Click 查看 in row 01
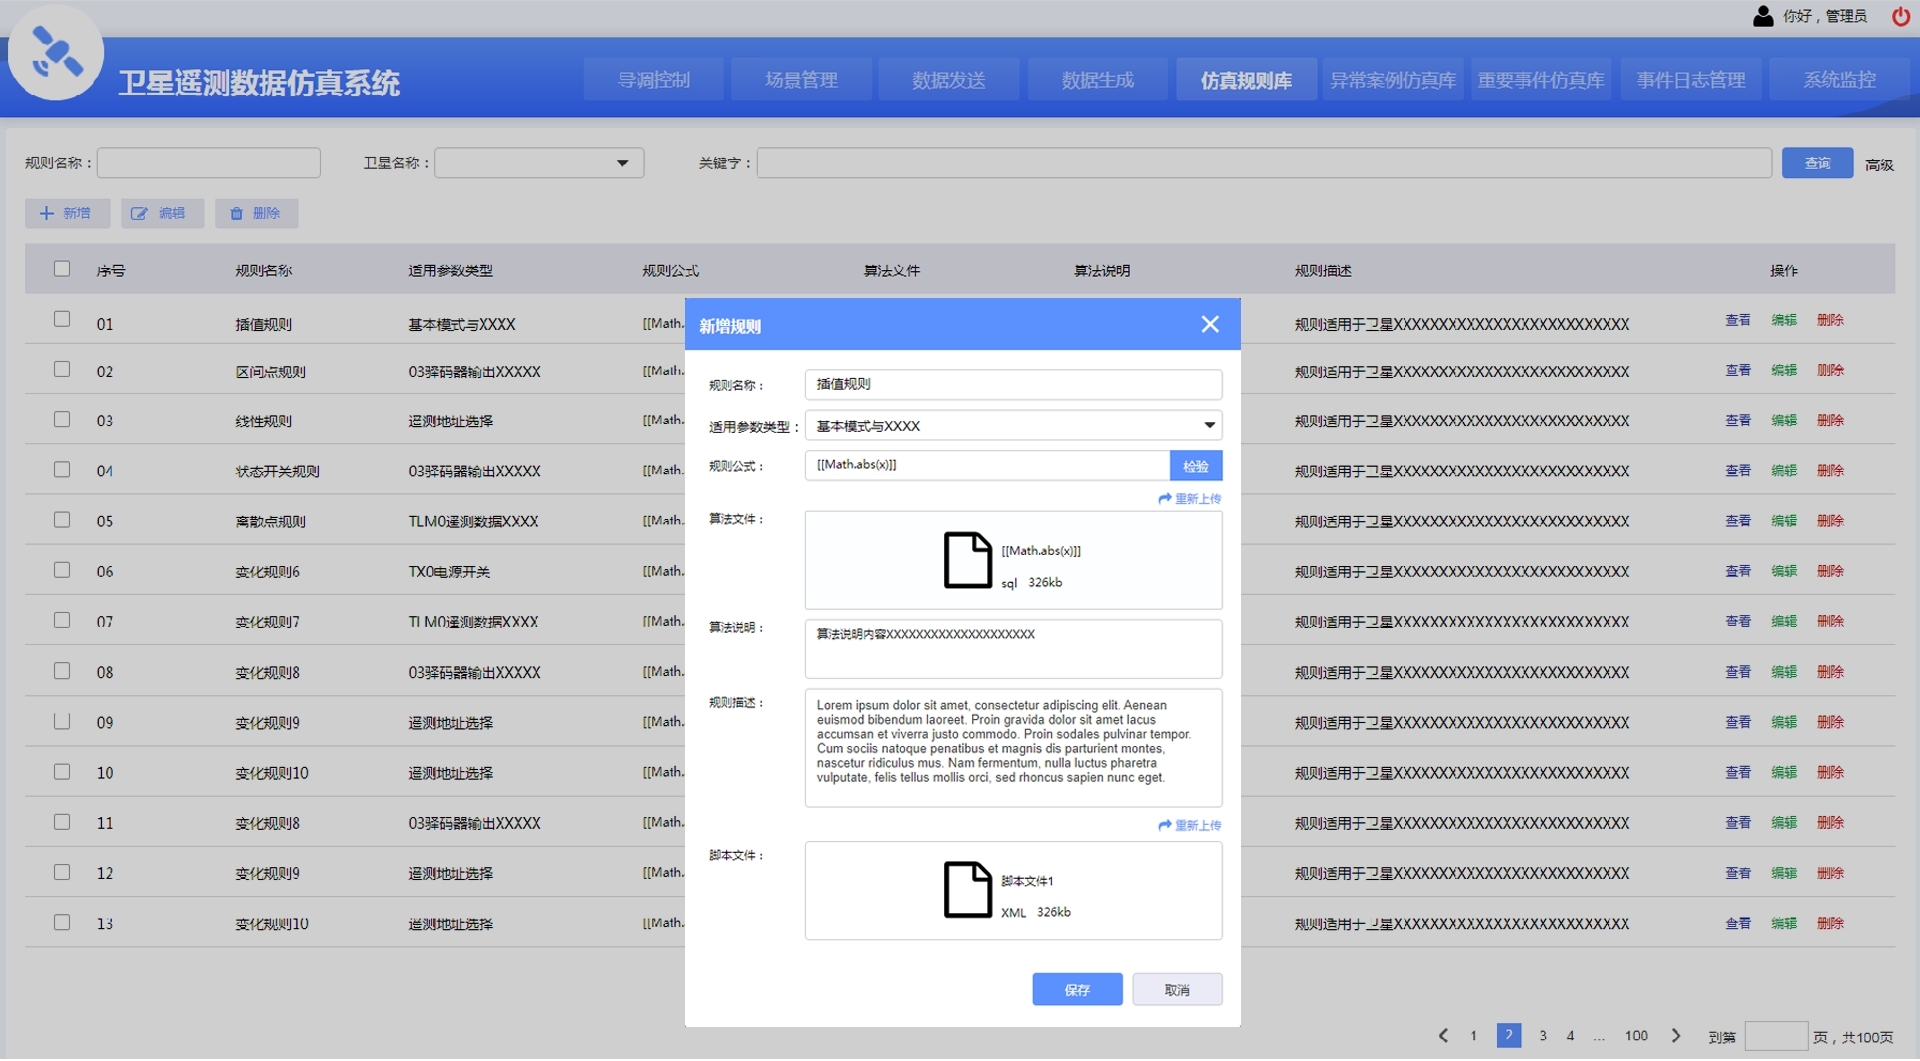The width and height of the screenshot is (1920, 1061). [x=1737, y=320]
